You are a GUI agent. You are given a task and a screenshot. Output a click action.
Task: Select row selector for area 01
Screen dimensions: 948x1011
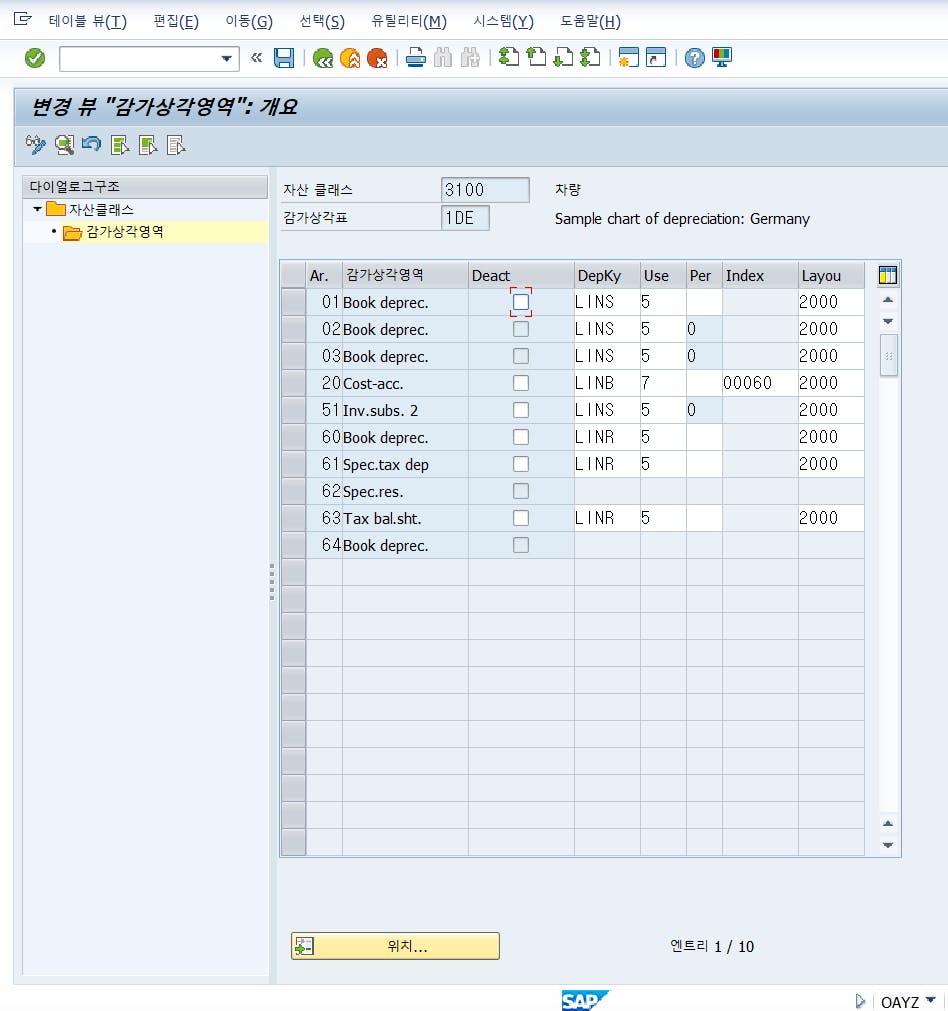293,302
